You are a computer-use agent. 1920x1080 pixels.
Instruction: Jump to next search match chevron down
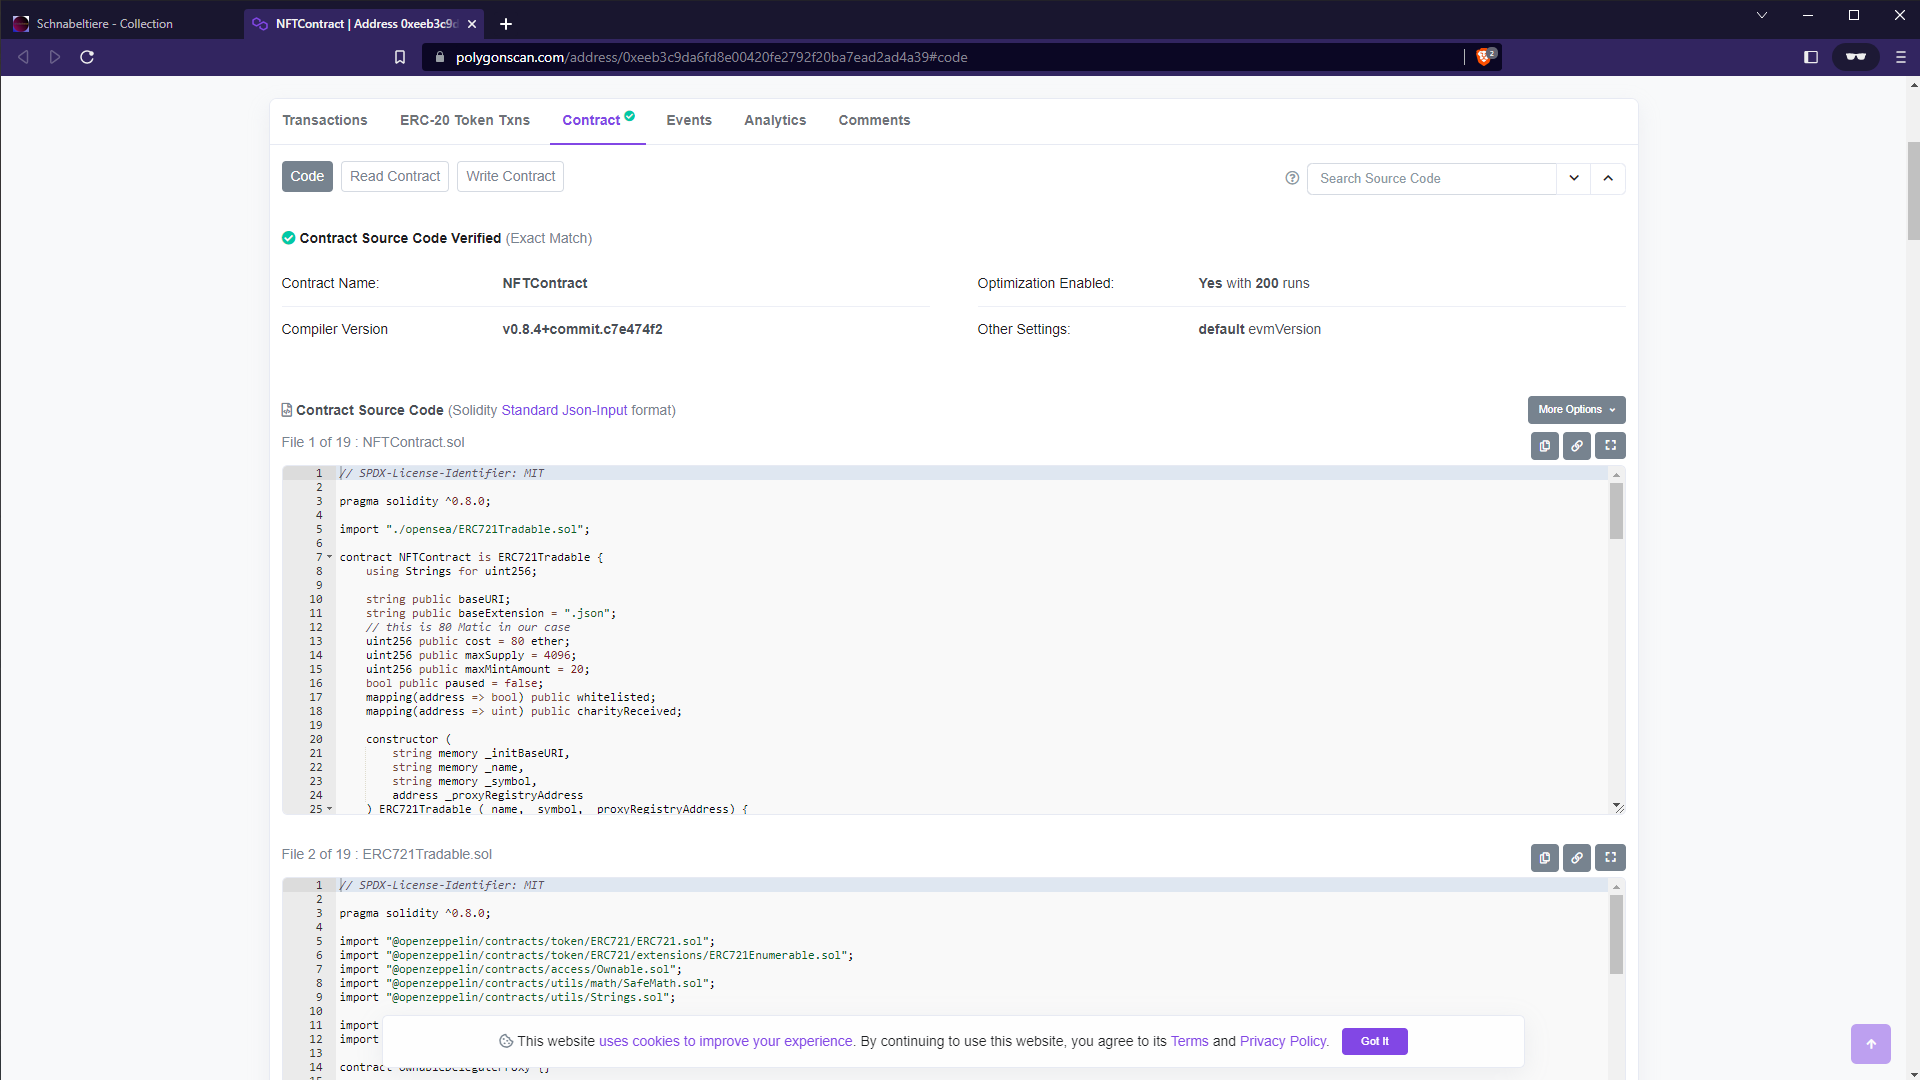(1574, 178)
